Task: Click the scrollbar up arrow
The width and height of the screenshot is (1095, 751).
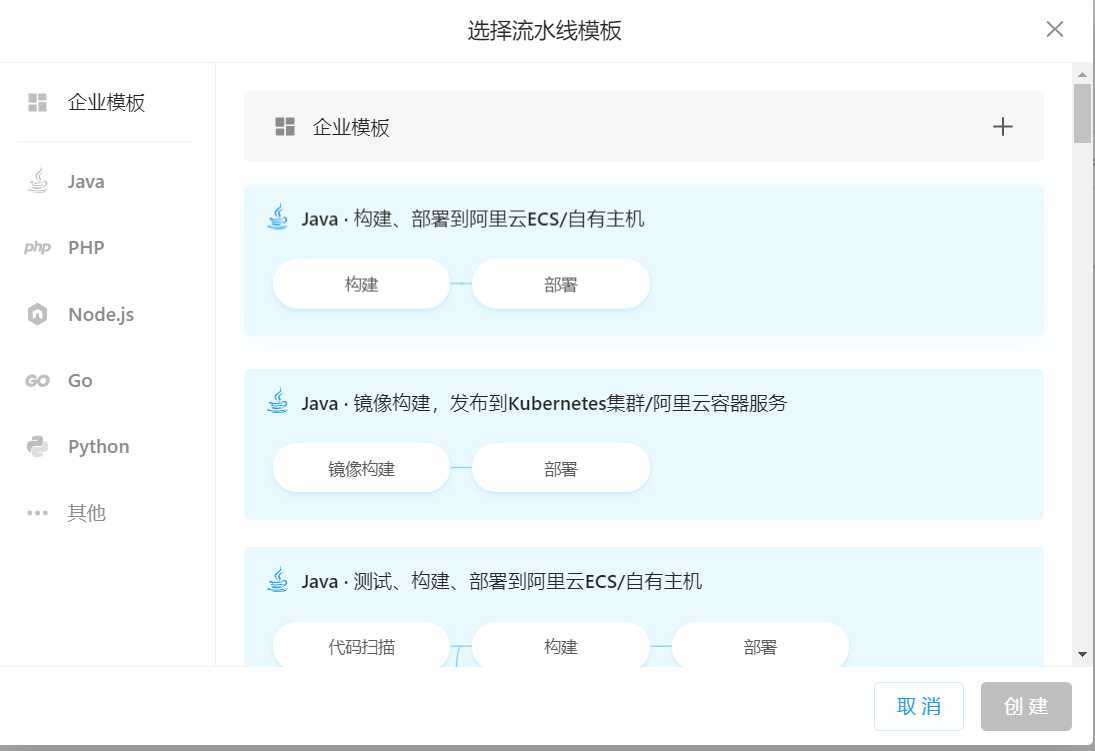Action: click(x=1082, y=73)
